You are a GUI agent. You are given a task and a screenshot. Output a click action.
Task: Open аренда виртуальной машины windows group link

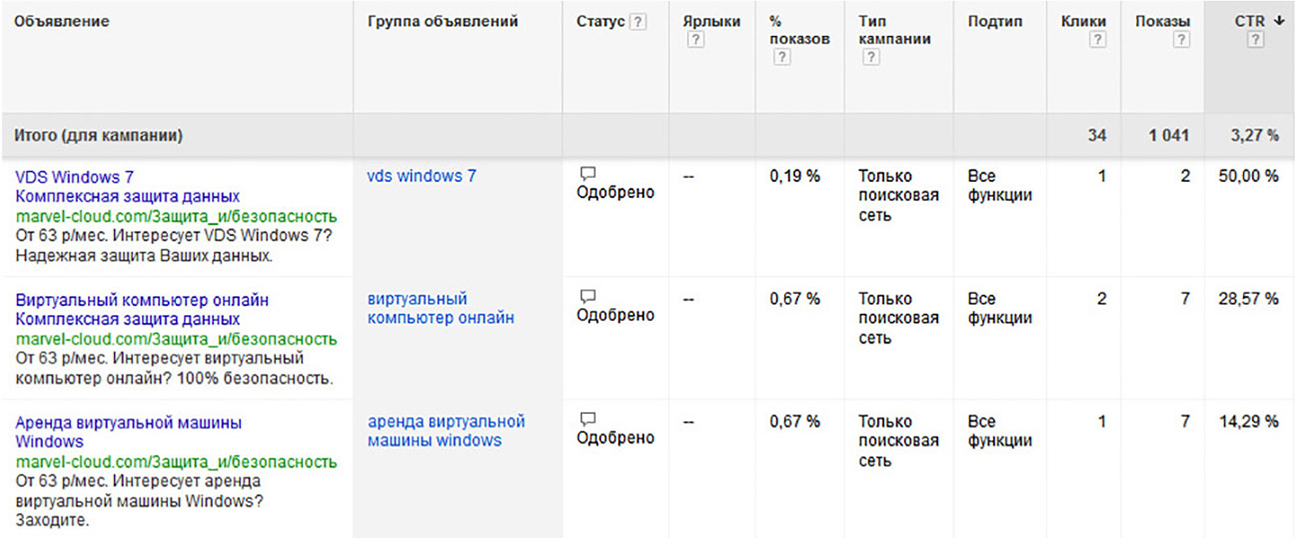pos(446,431)
